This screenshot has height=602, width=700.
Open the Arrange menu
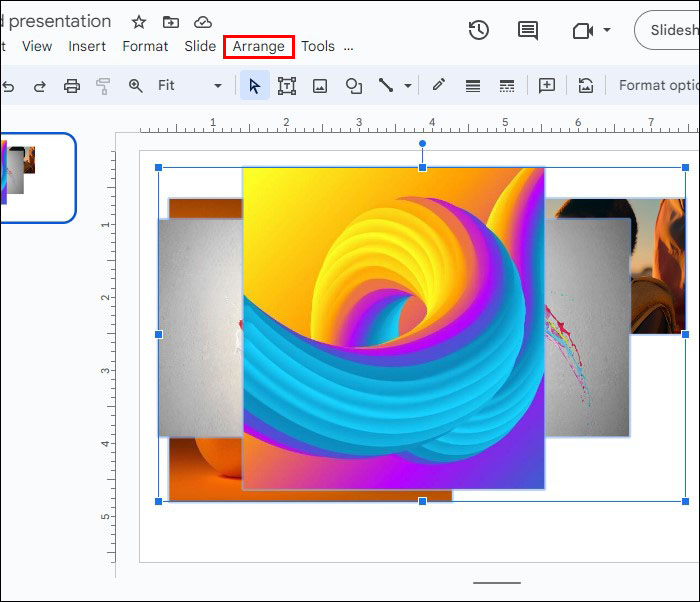coord(259,47)
